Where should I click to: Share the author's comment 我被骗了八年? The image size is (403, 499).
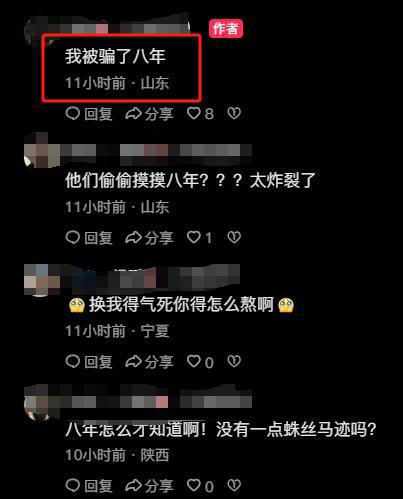click(x=149, y=114)
